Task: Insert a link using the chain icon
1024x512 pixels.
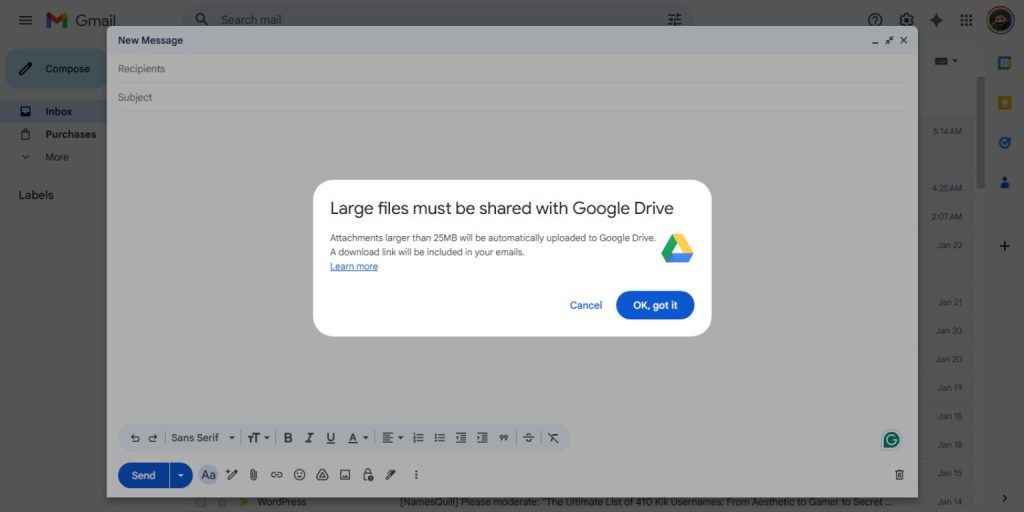Action: tap(276, 475)
